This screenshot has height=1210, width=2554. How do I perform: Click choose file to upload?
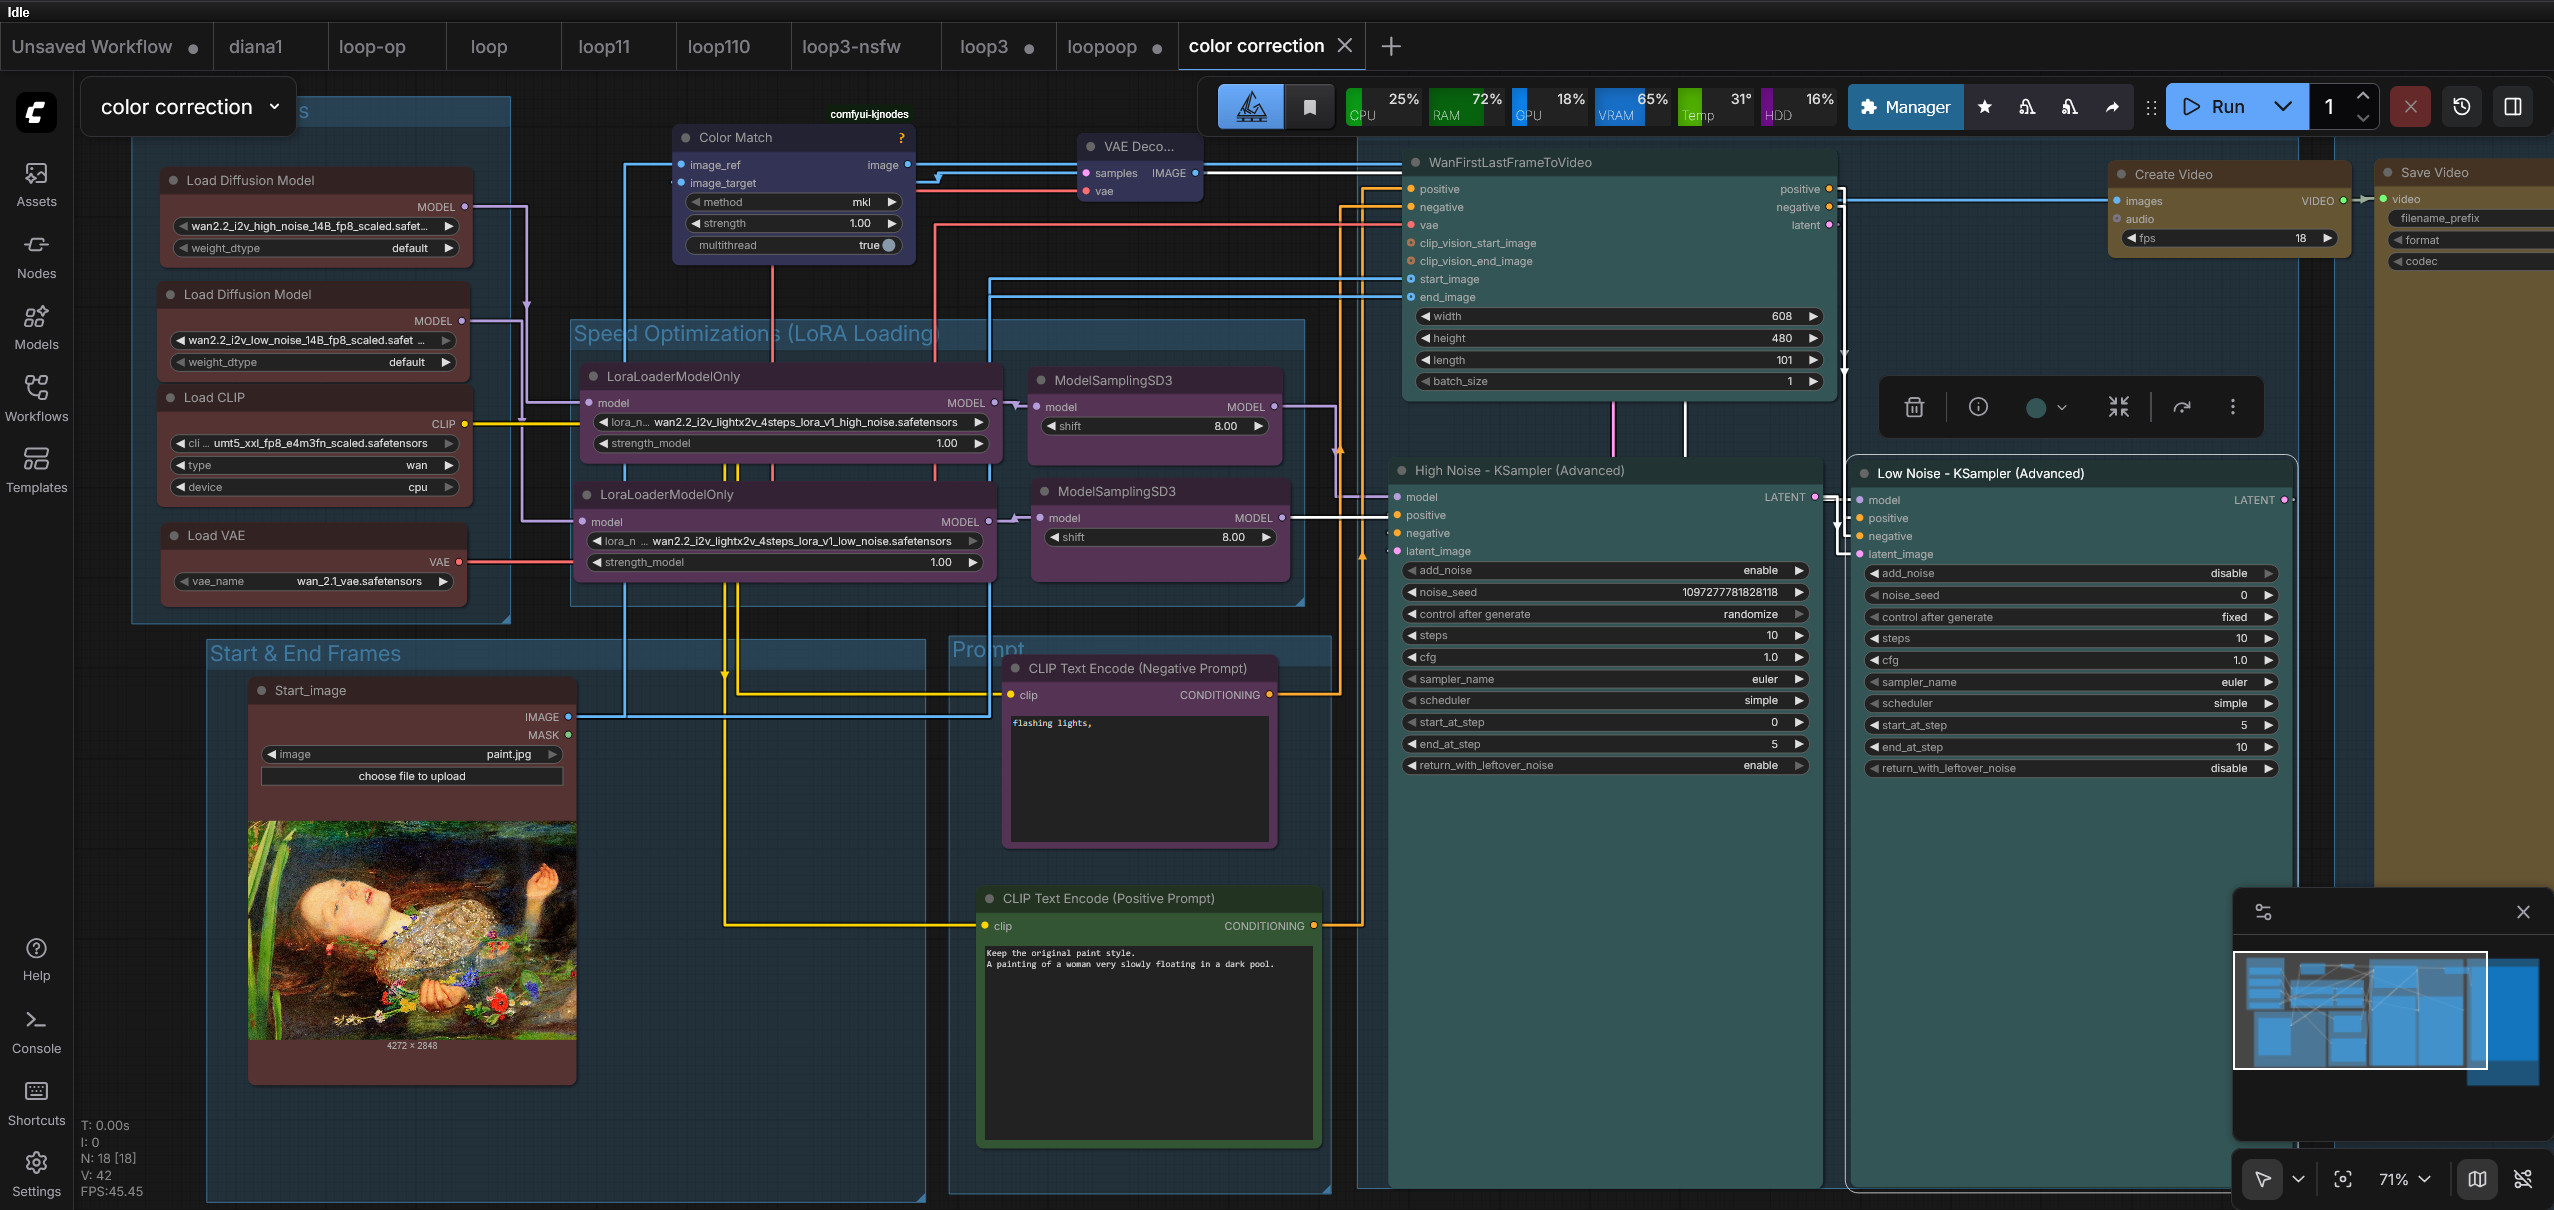[x=411, y=776]
